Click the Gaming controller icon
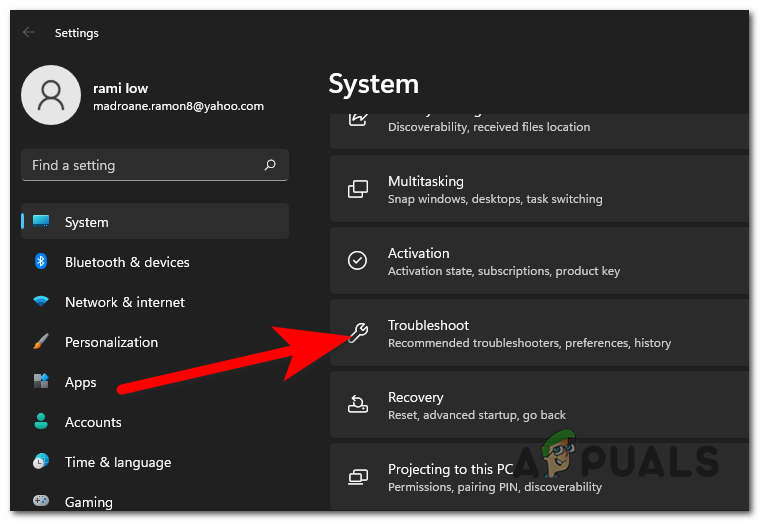The image size is (760, 522). click(x=41, y=500)
